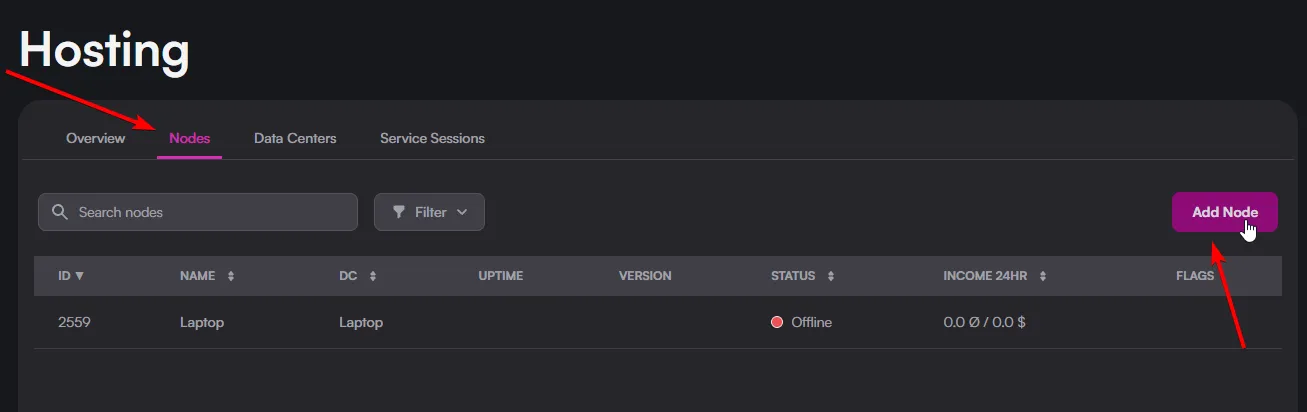Sort nodes by the DC sort arrows
This screenshot has height=412, width=1307.
point(373,276)
